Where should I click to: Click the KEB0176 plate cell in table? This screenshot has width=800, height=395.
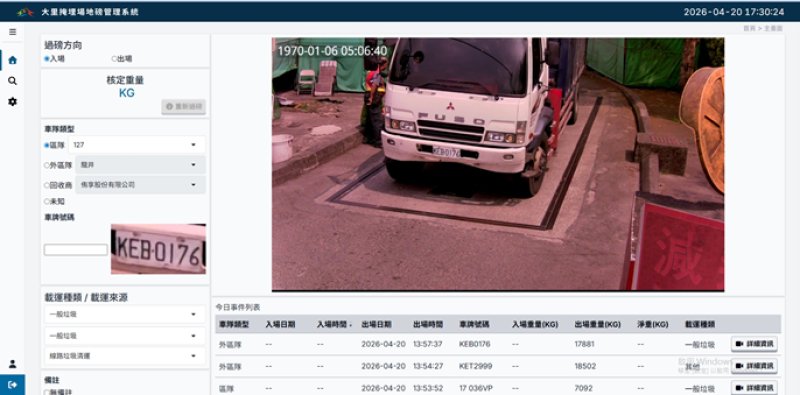point(474,344)
